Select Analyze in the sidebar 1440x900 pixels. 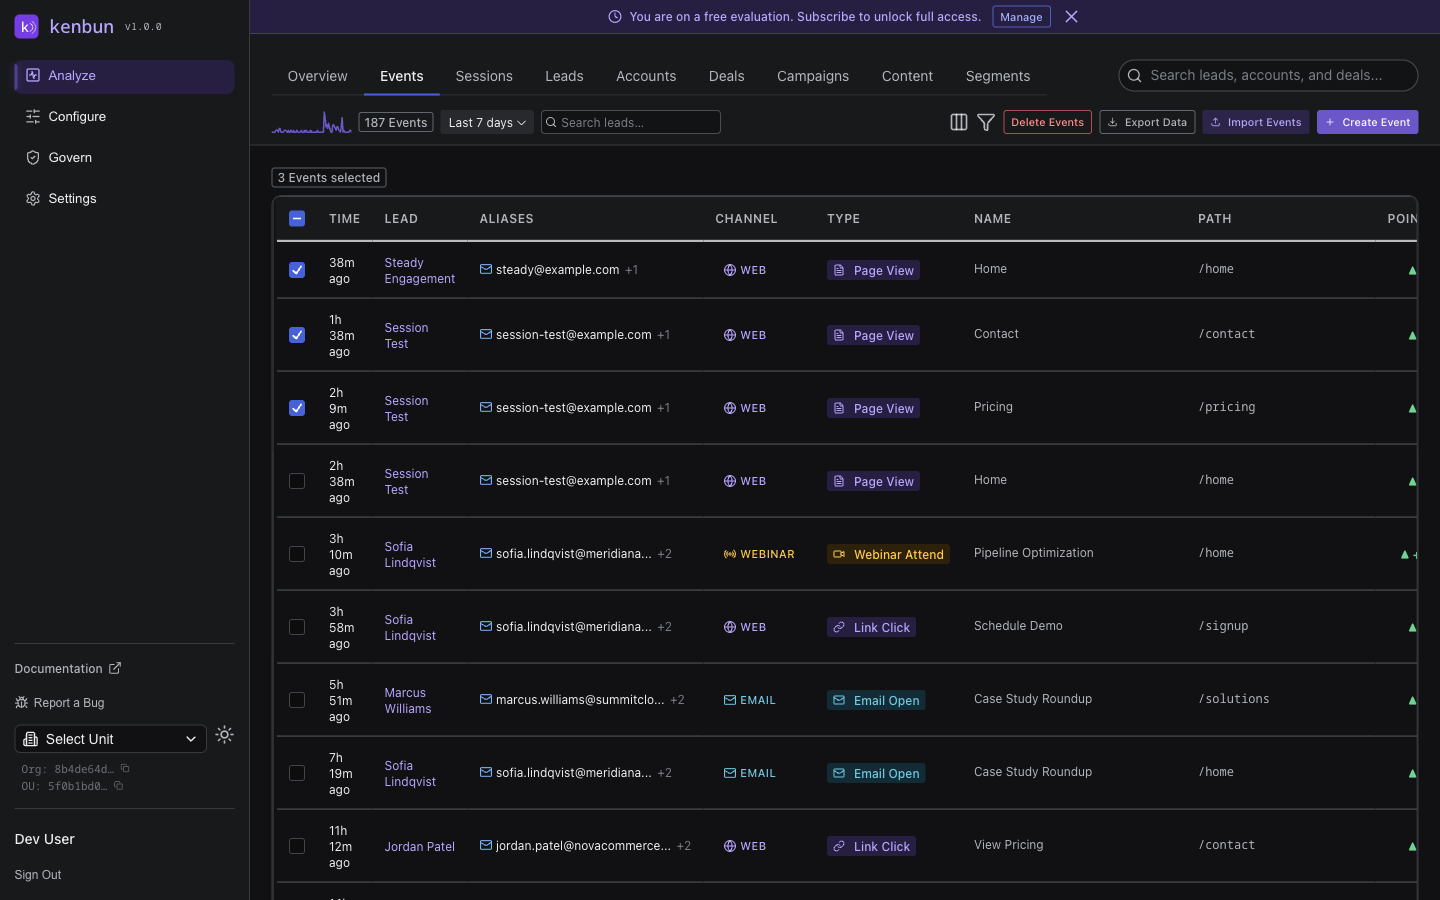pos(124,76)
